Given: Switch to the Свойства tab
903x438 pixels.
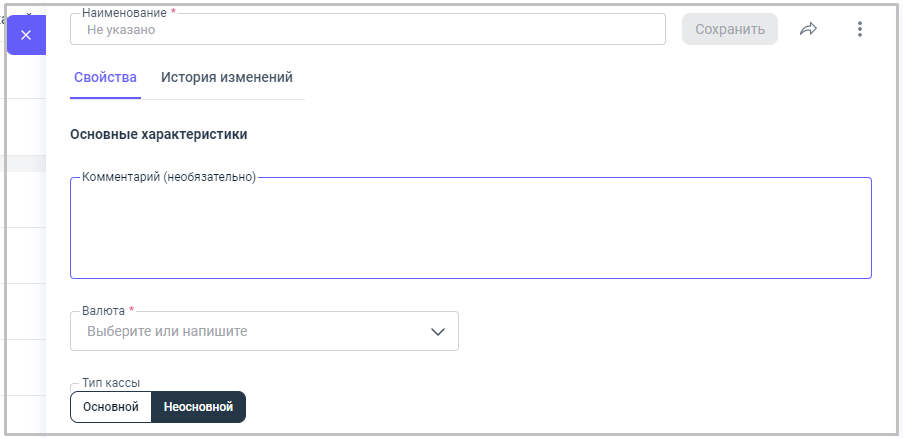Looking at the screenshot, I should [105, 78].
